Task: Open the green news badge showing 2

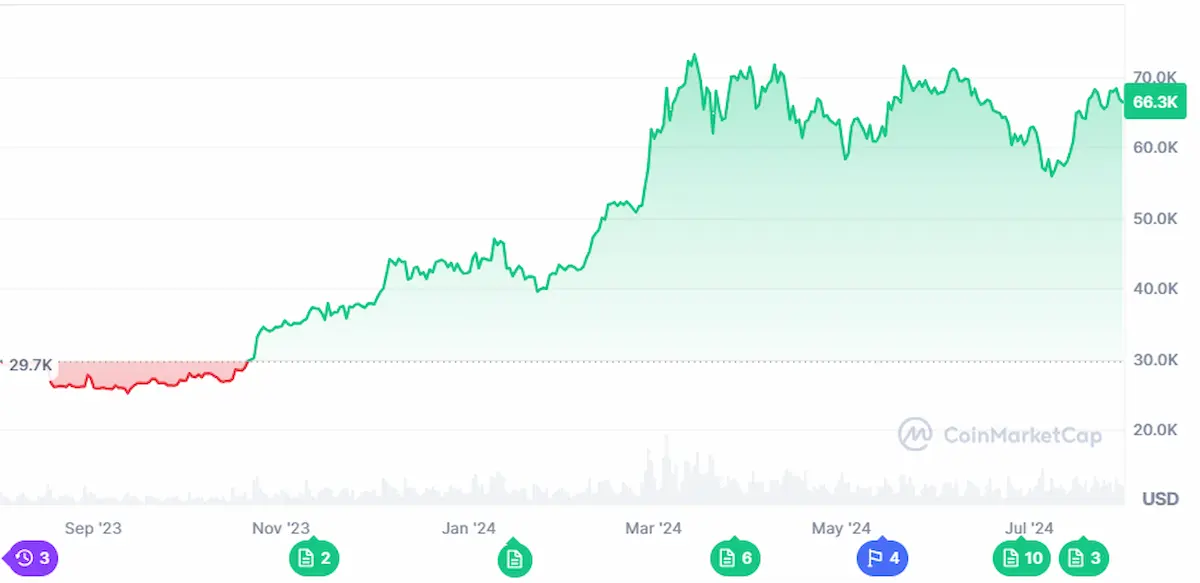Action: click(x=314, y=558)
